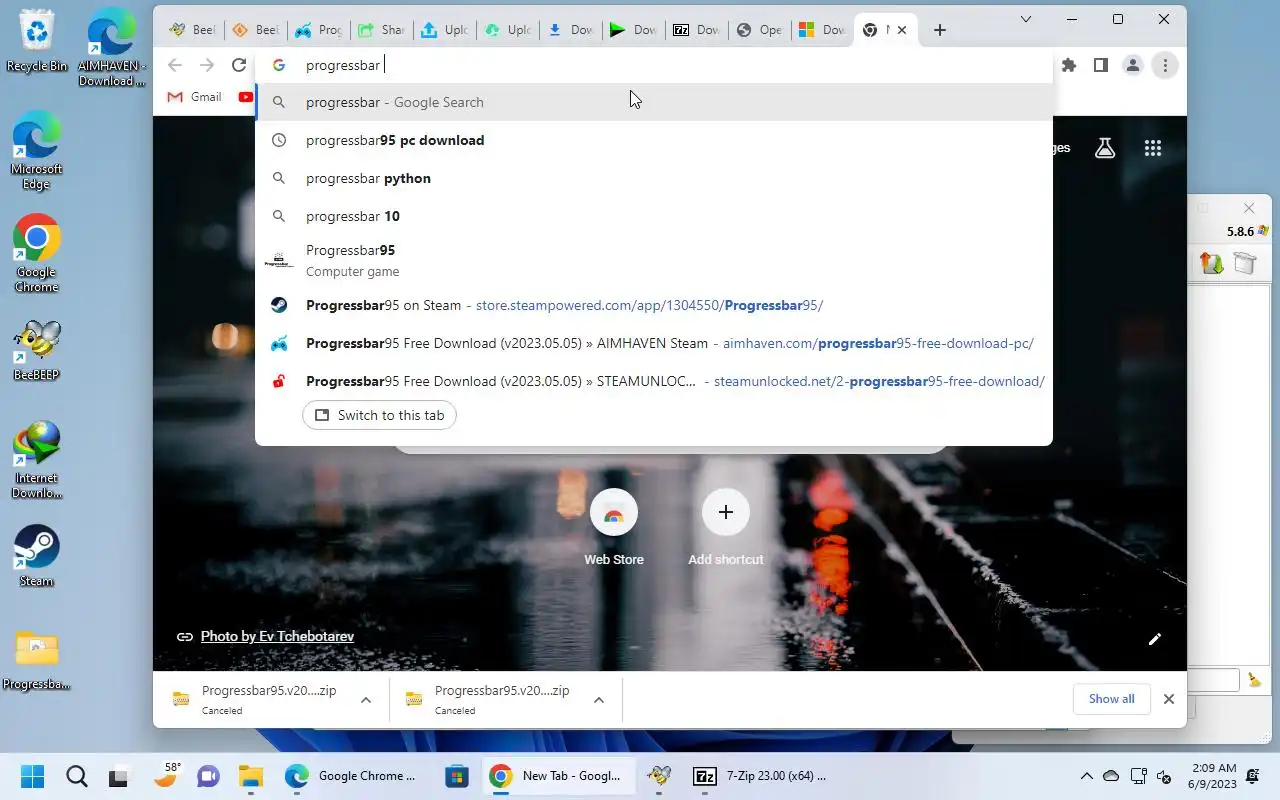The height and width of the screenshot is (800, 1280).
Task: Add a new tab with the plus button
Action: tap(939, 30)
